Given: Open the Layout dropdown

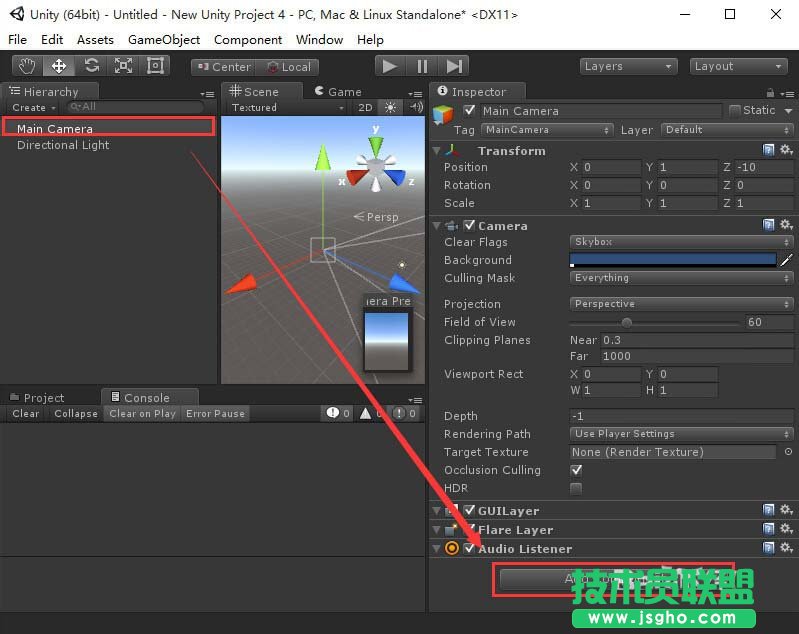Looking at the screenshot, I should 738,66.
